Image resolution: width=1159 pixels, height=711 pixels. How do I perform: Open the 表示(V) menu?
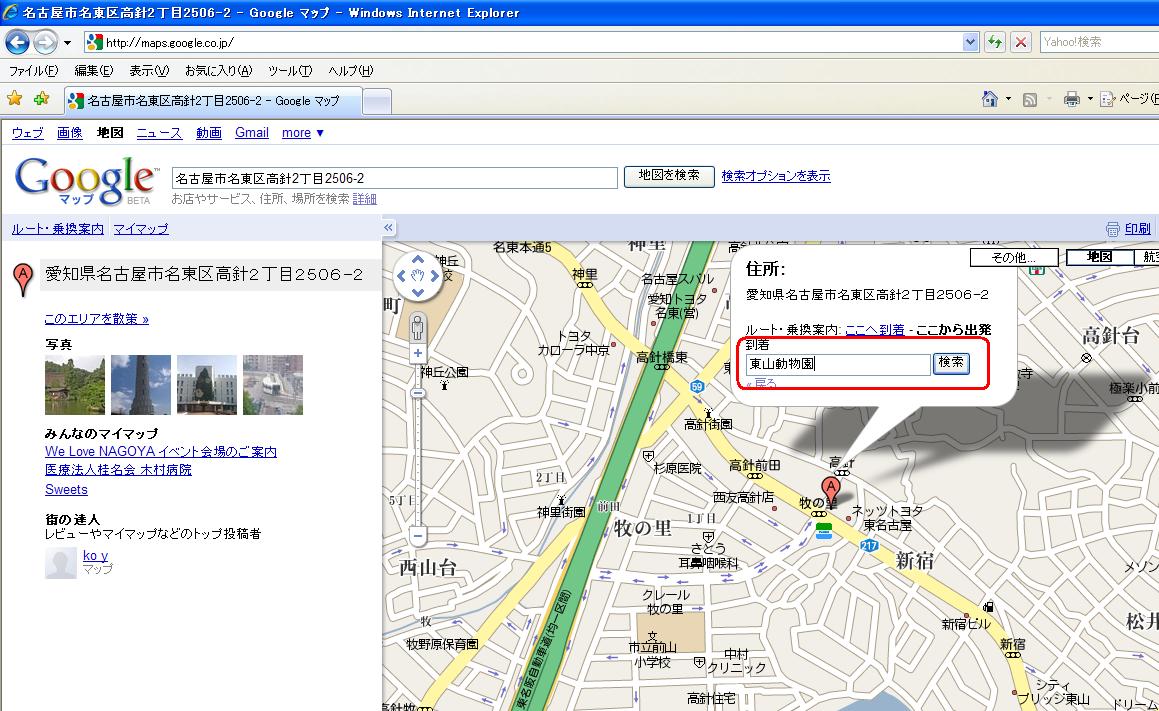149,71
